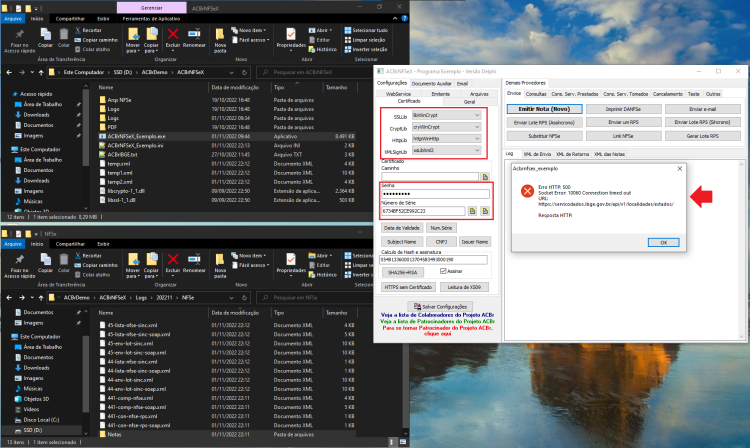Open Novo item dropdown in ACBrNFSeX Explorer
The width and height of the screenshot is (750, 448).
(249, 30)
